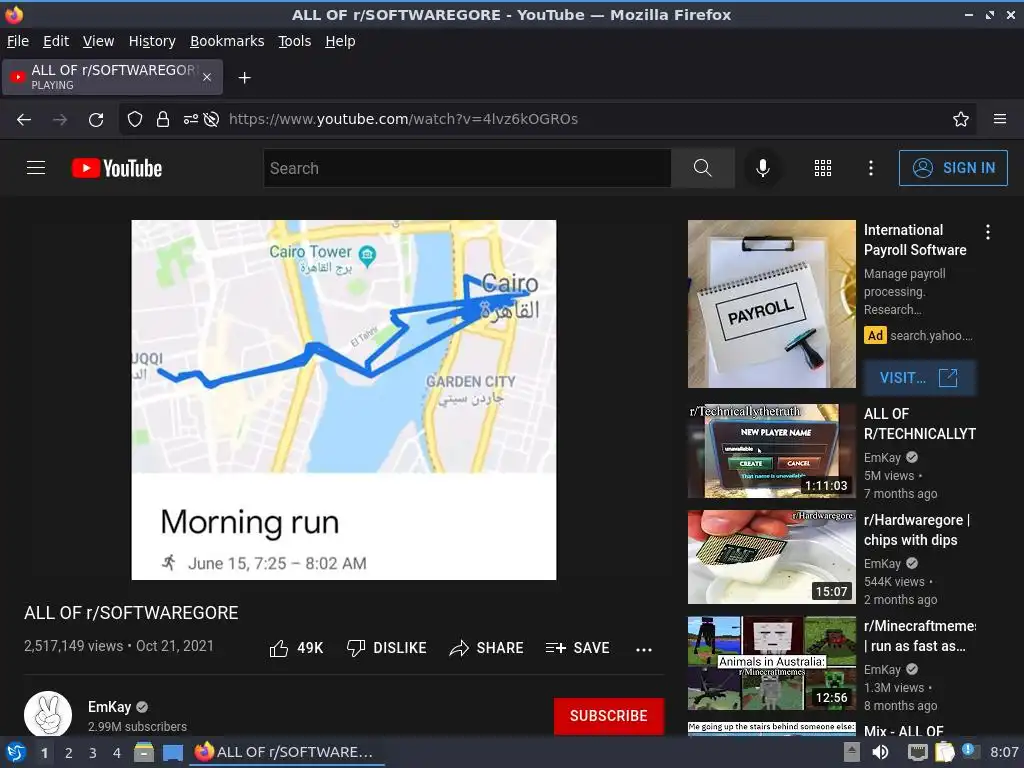Focus the YouTube search field
This screenshot has width=1024, height=768.
click(x=467, y=168)
